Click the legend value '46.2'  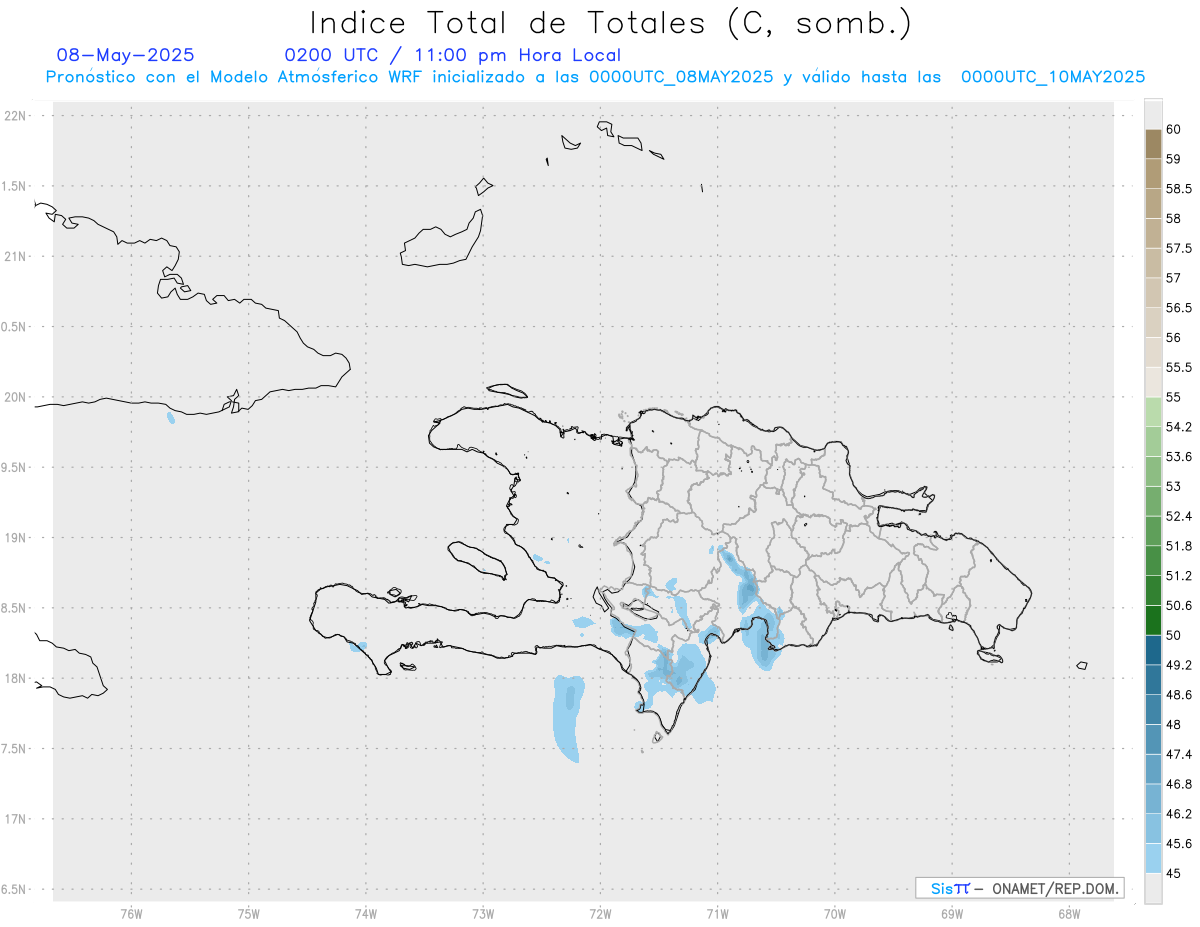(1179, 814)
